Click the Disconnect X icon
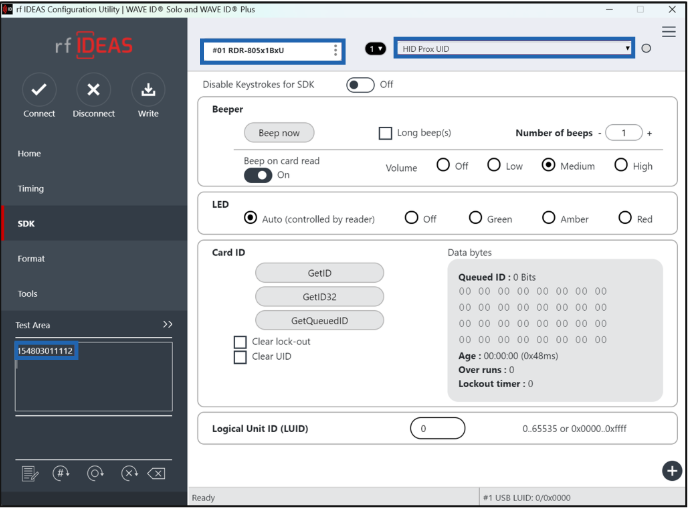Viewport: 688px width, 508px height. [93, 89]
